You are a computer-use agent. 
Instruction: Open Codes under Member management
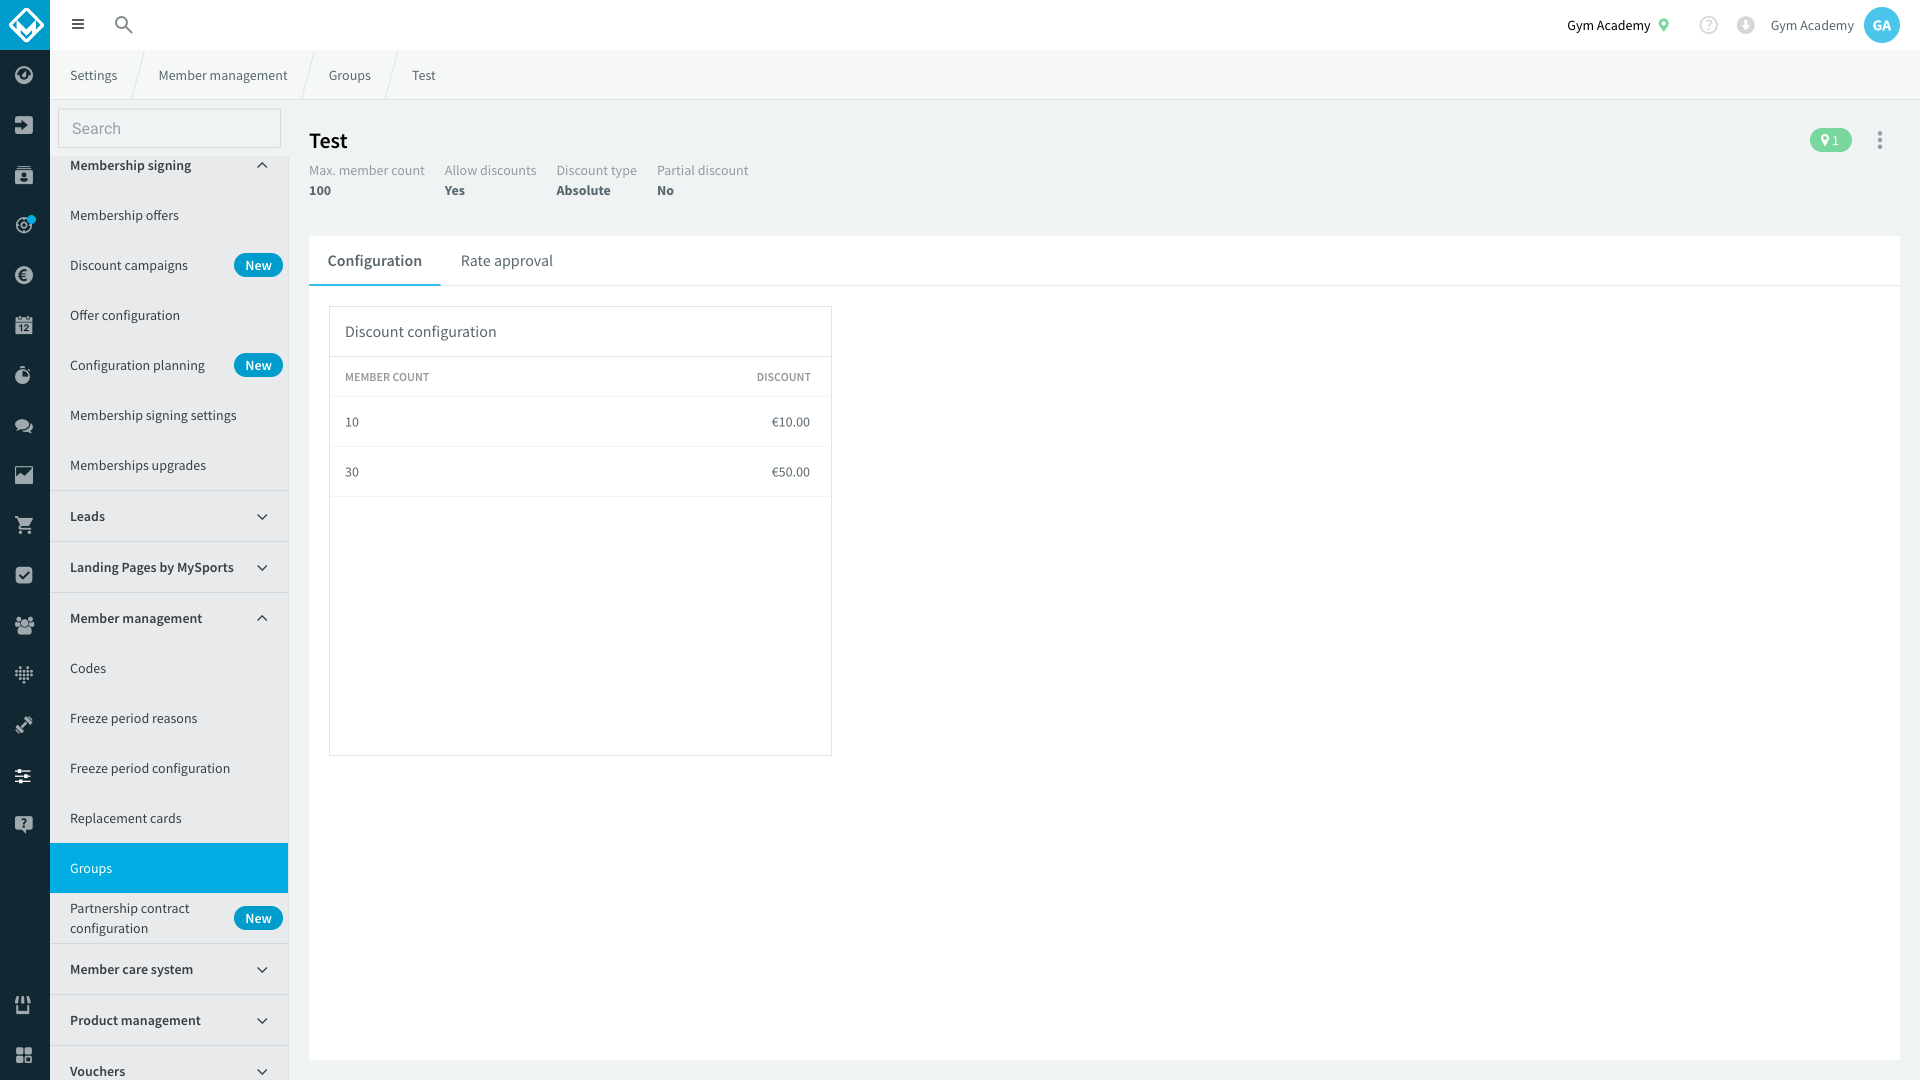pos(169,668)
